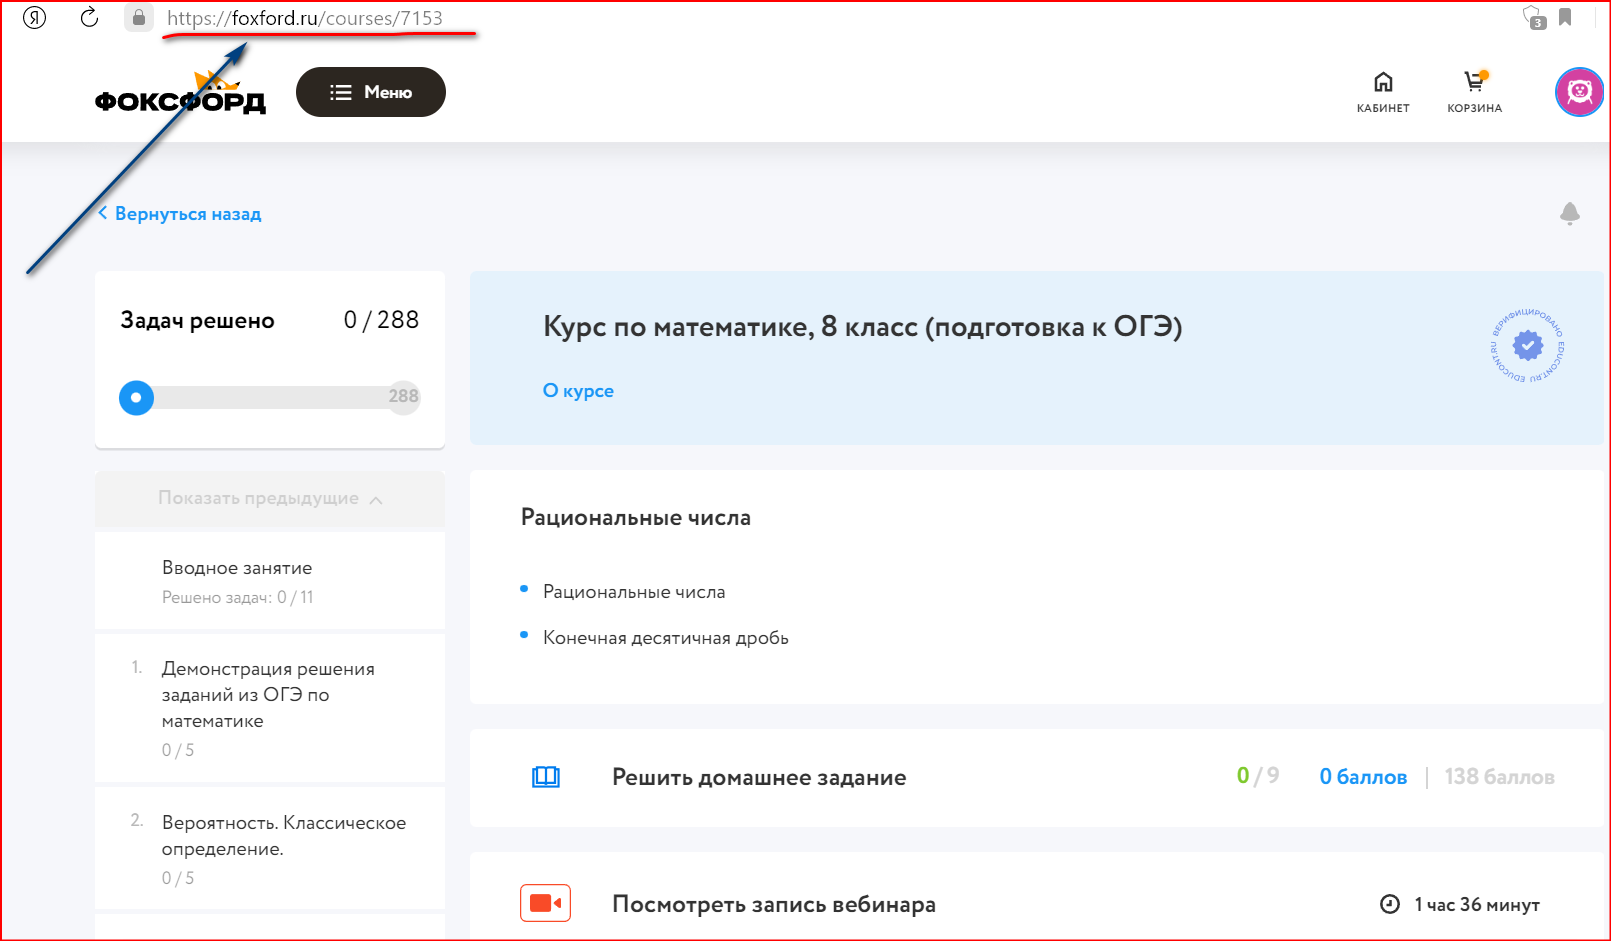Click the course verification badge
The height and width of the screenshot is (941, 1611).
[x=1527, y=346]
